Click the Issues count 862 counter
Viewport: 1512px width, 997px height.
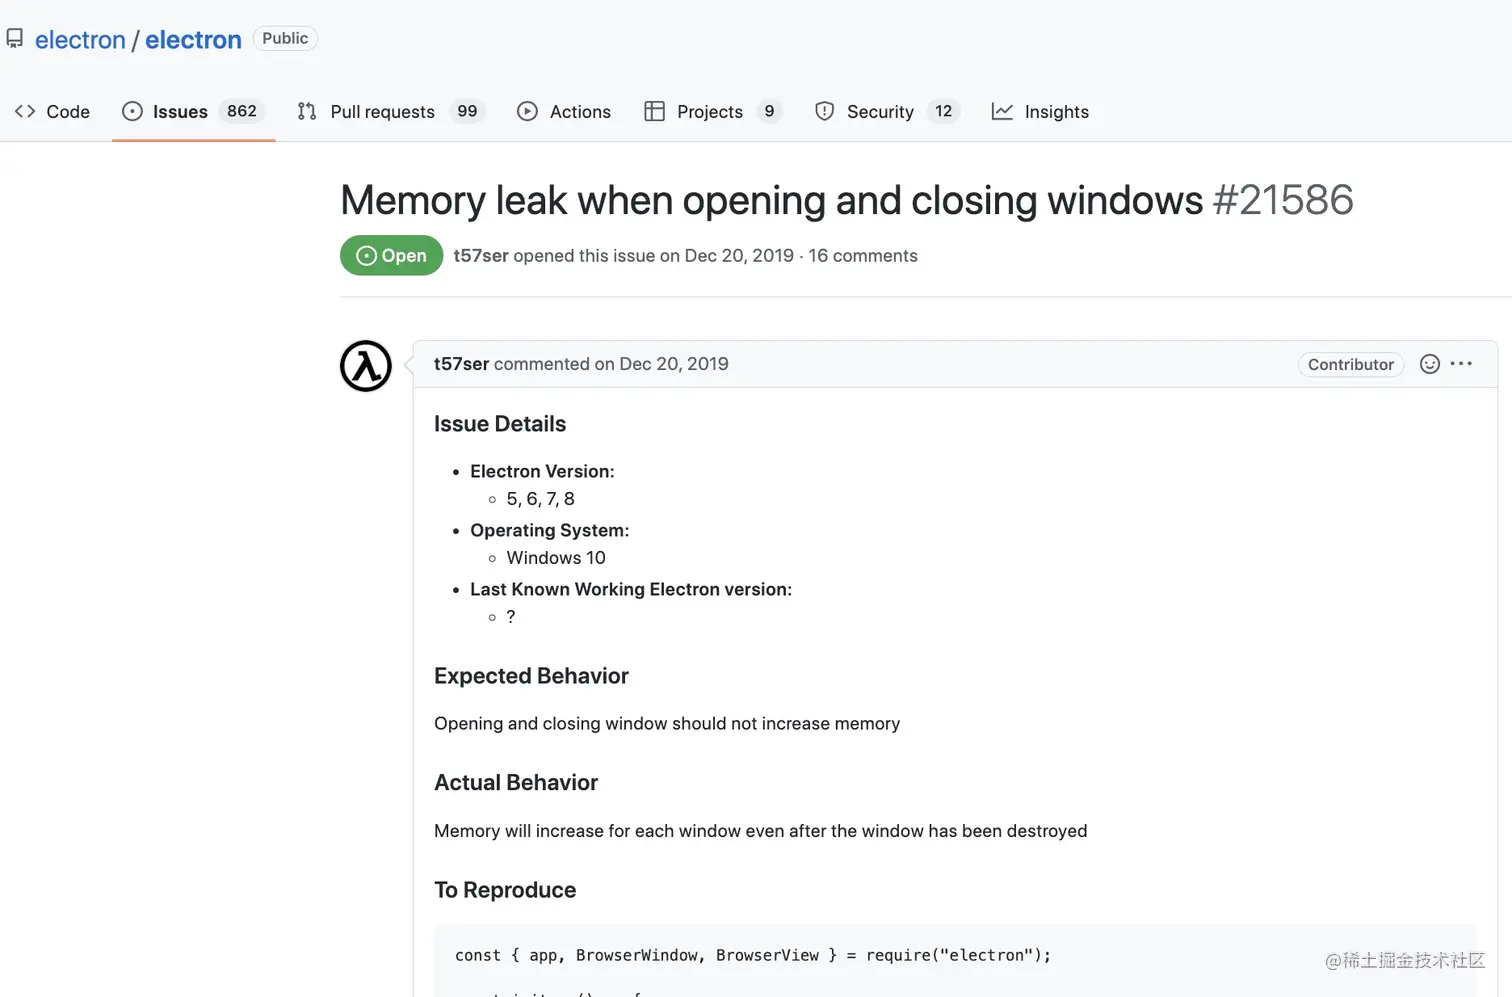[x=241, y=111]
